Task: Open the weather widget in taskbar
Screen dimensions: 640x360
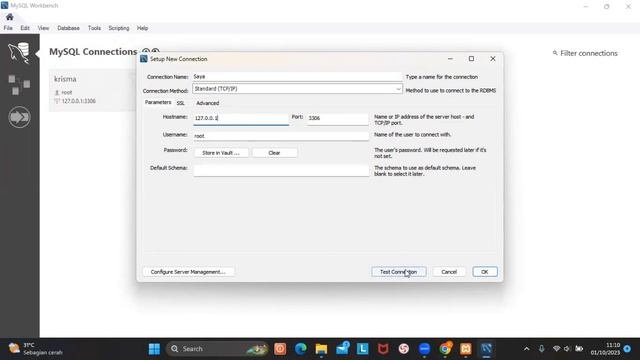Action: (36, 349)
